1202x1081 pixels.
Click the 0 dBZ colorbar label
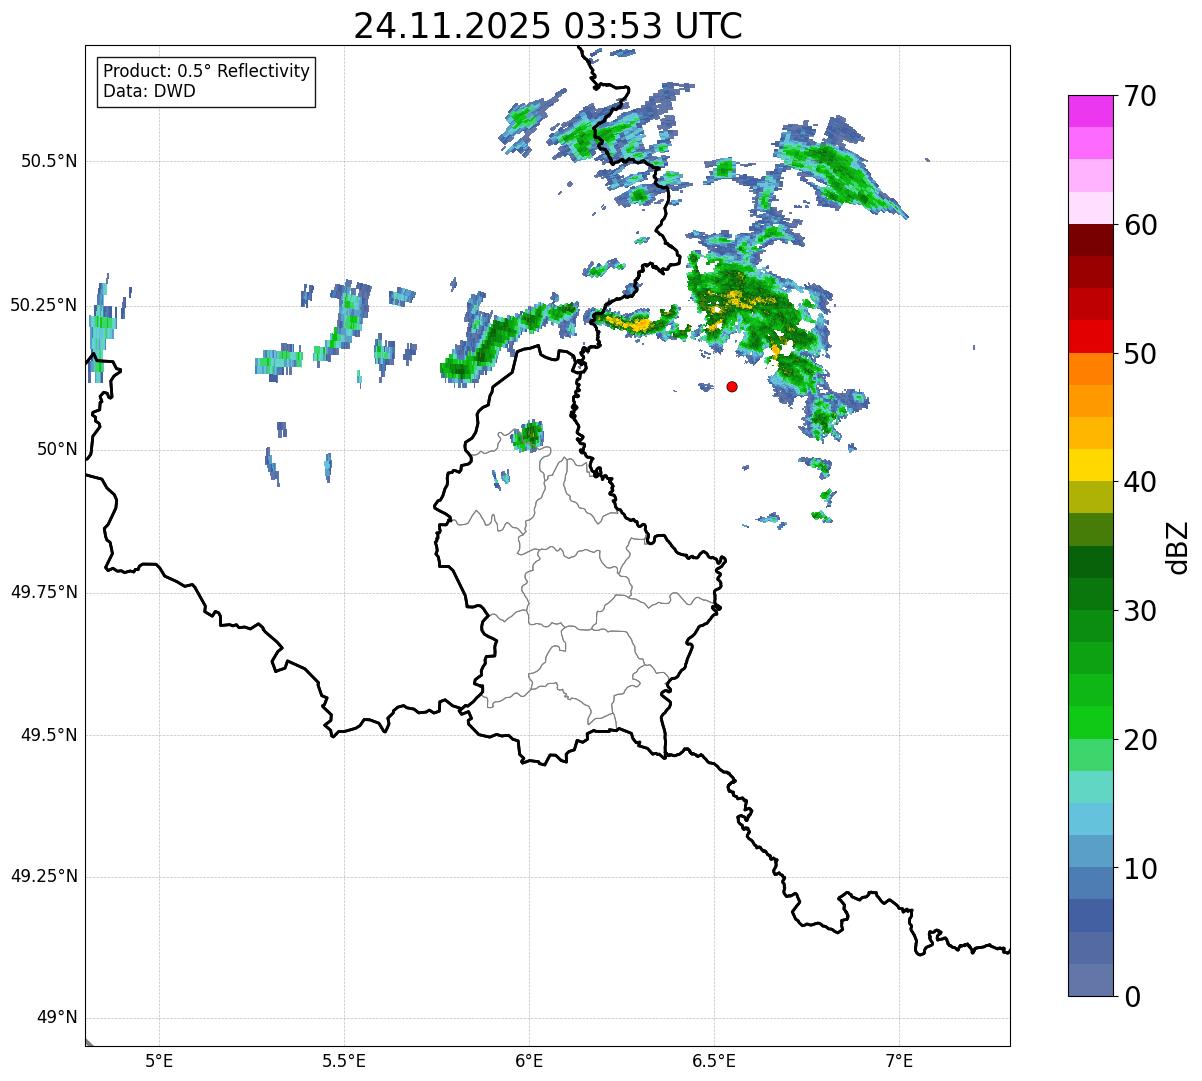tap(1131, 997)
